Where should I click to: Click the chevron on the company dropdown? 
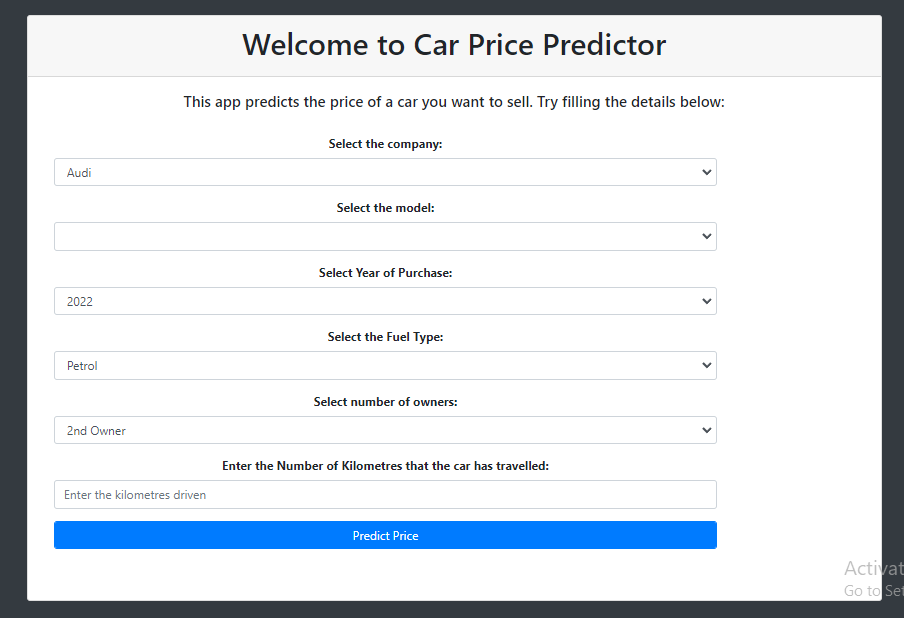707,171
